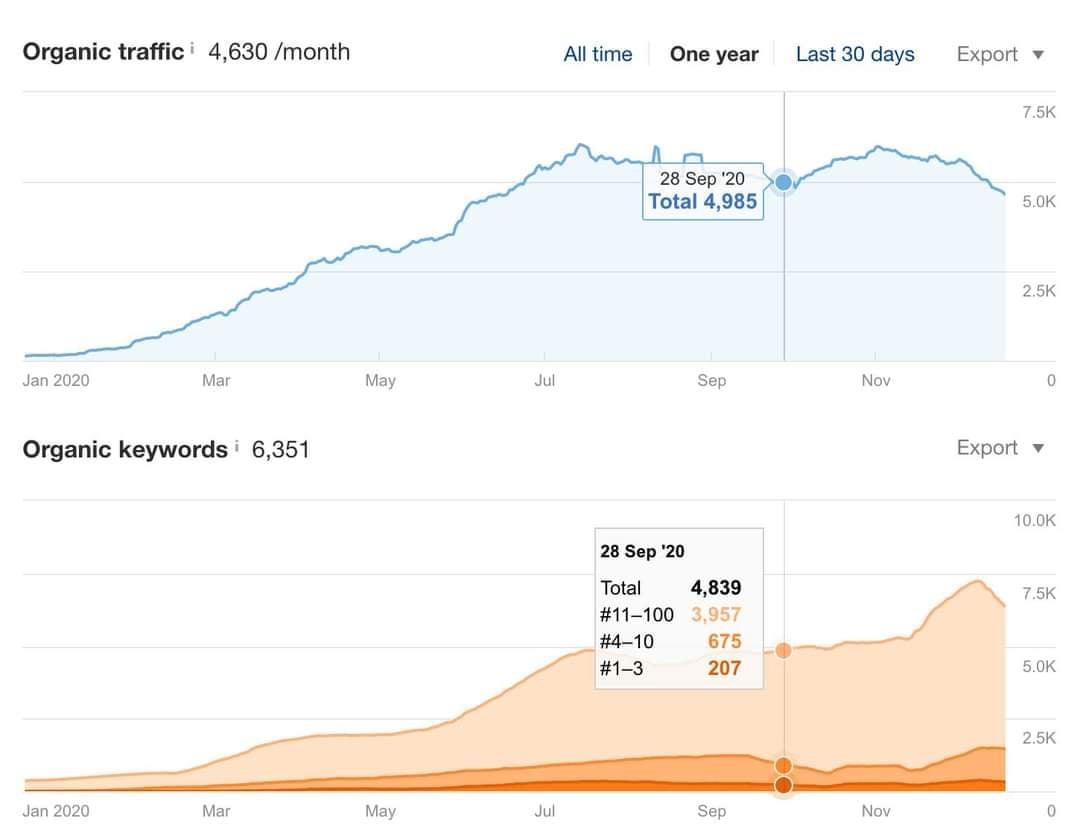The image size is (1080, 827).
Task: Click the 'Total 4,985' tooltip value
Action: coord(703,201)
